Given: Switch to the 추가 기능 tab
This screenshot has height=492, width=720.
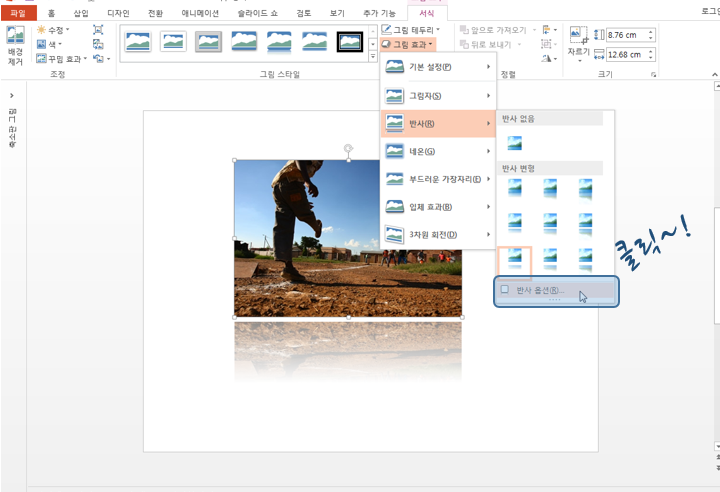Looking at the screenshot, I should click(379, 13).
